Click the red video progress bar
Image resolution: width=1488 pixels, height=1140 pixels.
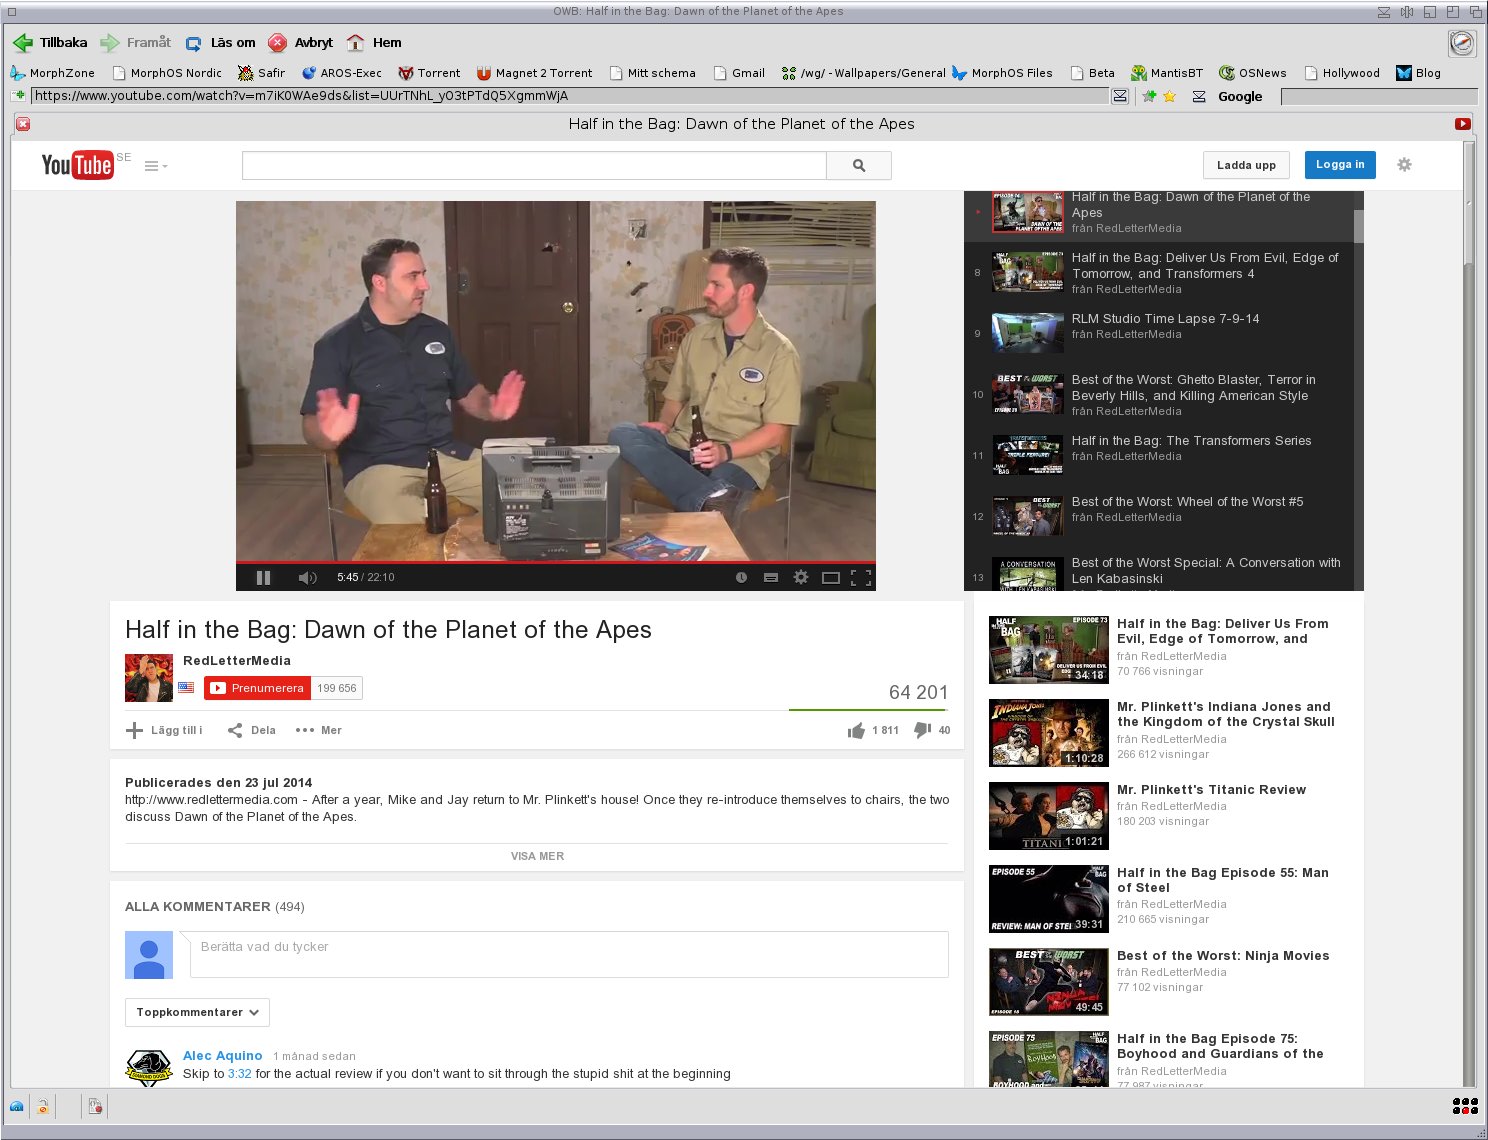click(556, 562)
